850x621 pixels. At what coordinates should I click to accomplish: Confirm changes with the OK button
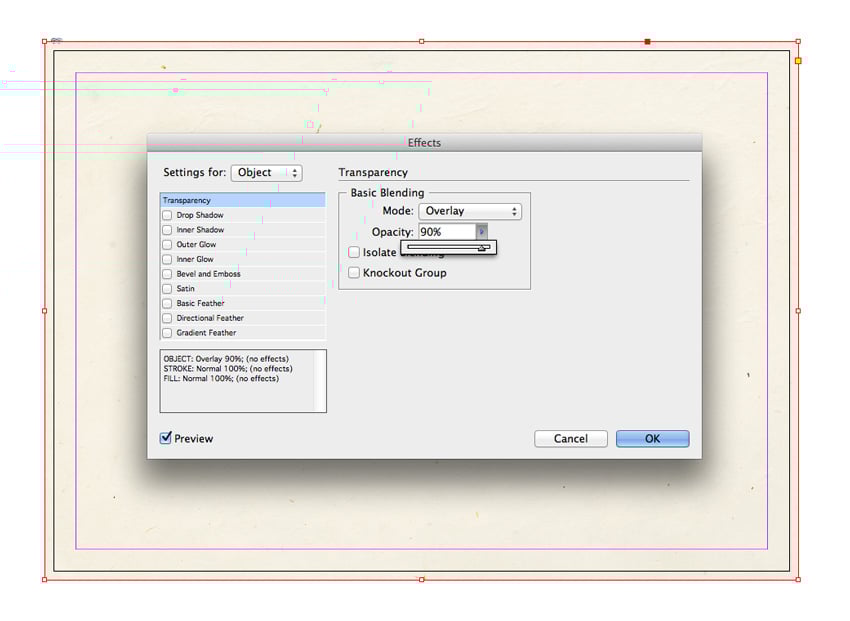click(652, 438)
